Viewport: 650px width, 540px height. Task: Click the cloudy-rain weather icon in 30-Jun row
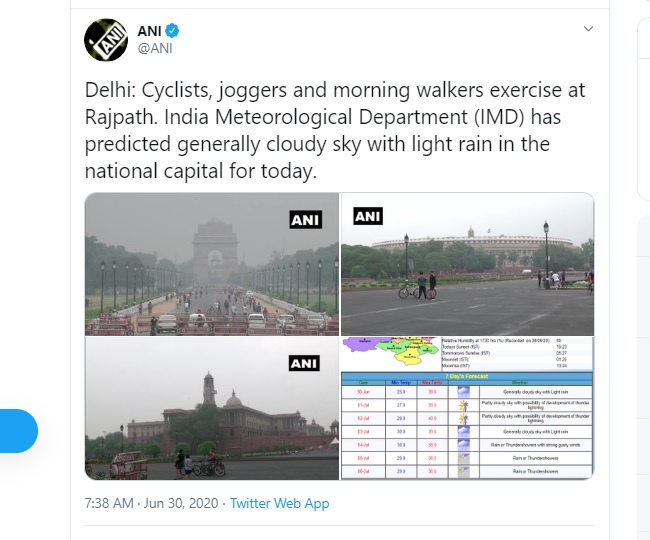[463, 393]
